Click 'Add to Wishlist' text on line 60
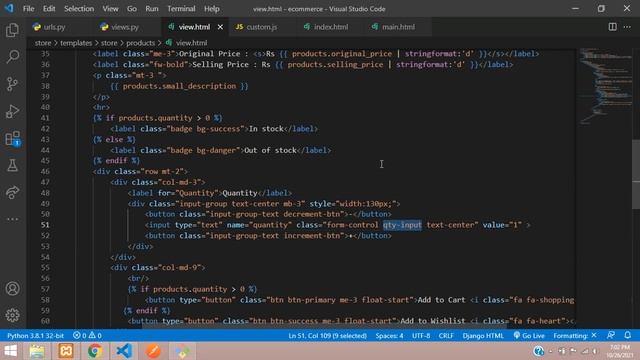The image size is (640, 360). coord(433,321)
